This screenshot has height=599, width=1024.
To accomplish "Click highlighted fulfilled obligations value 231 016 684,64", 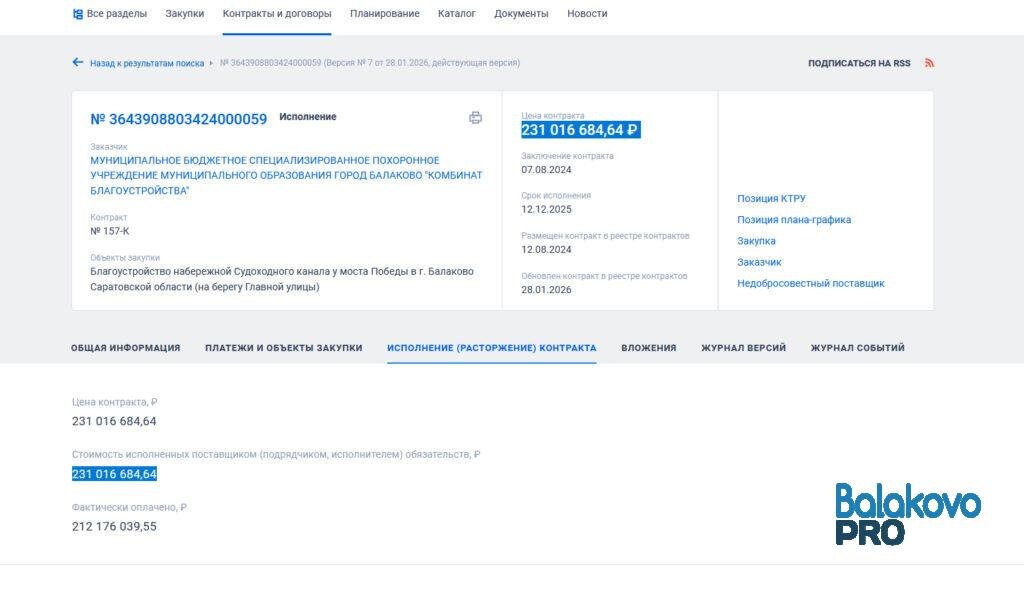I will [114, 474].
